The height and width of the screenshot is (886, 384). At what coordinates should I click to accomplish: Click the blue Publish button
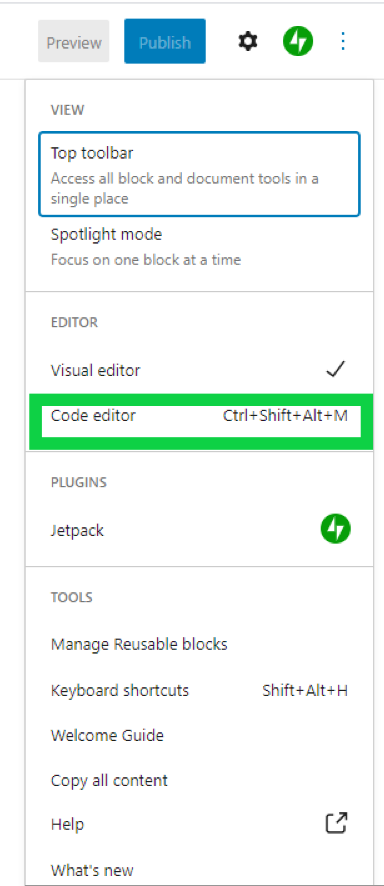click(165, 41)
